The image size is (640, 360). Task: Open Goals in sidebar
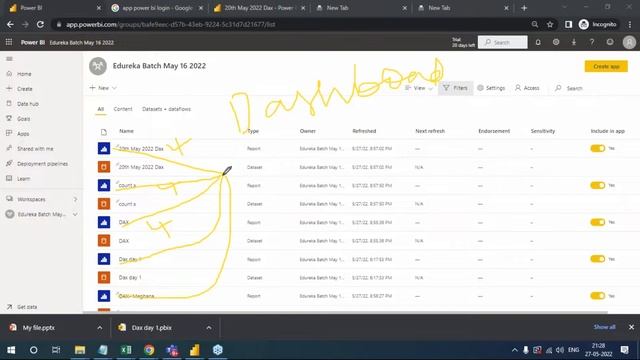tap(24, 119)
